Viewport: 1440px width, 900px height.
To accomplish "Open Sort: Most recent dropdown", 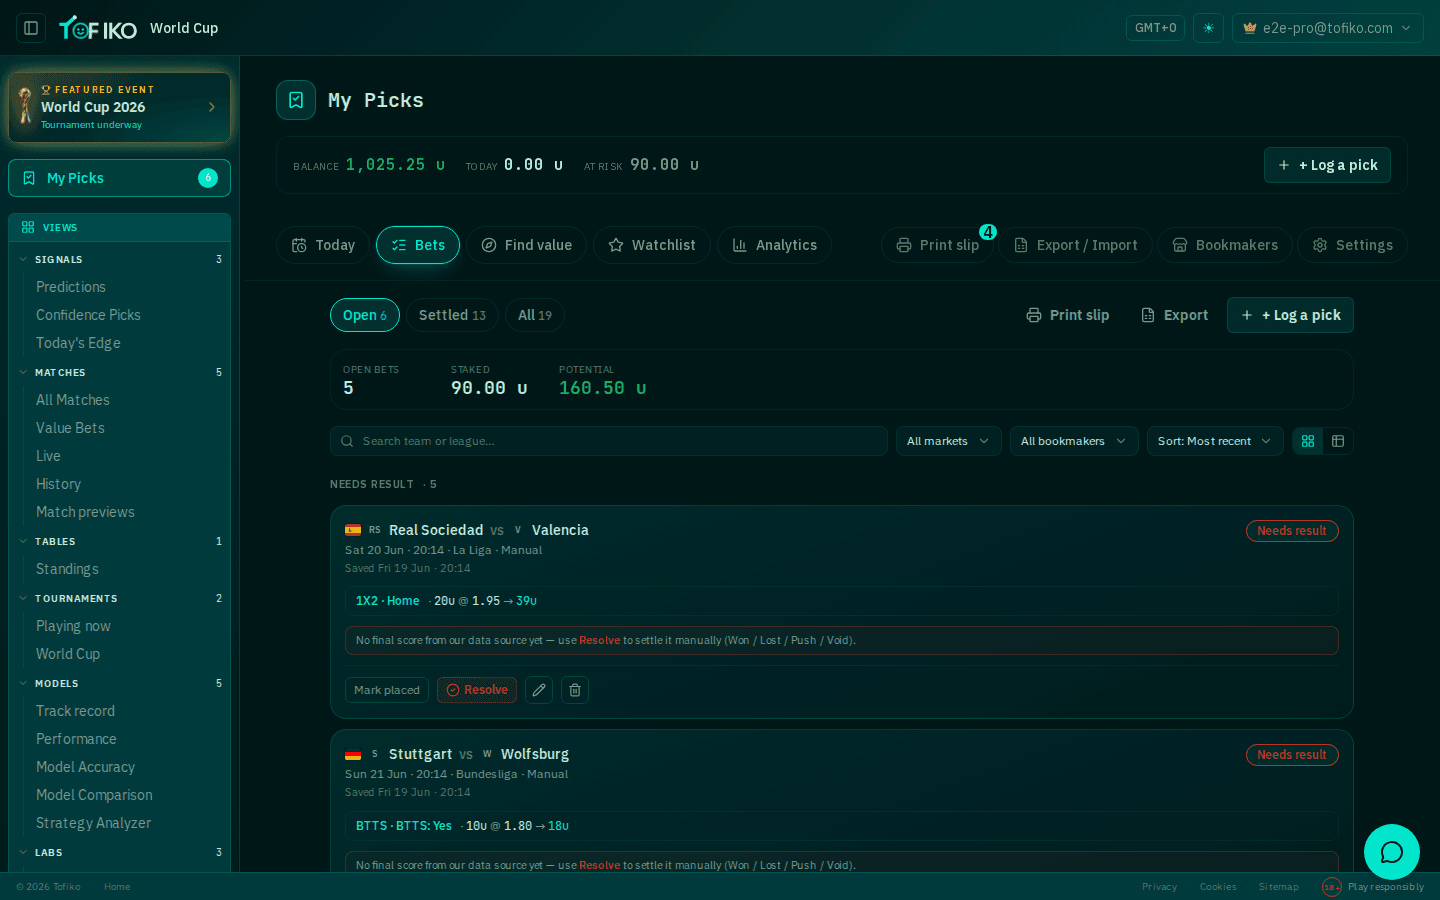I will pyautogui.click(x=1215, y=441).
